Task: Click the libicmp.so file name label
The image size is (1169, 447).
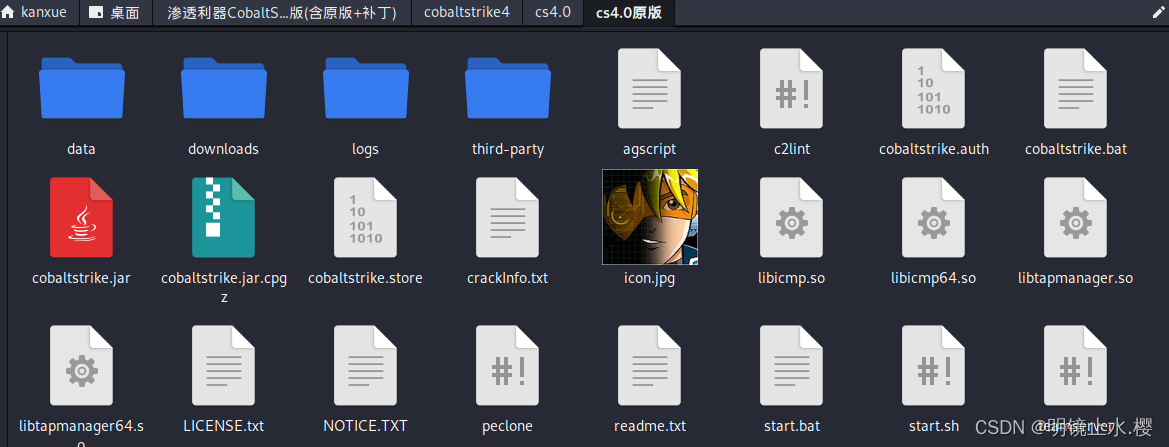Action: [792, 278]
